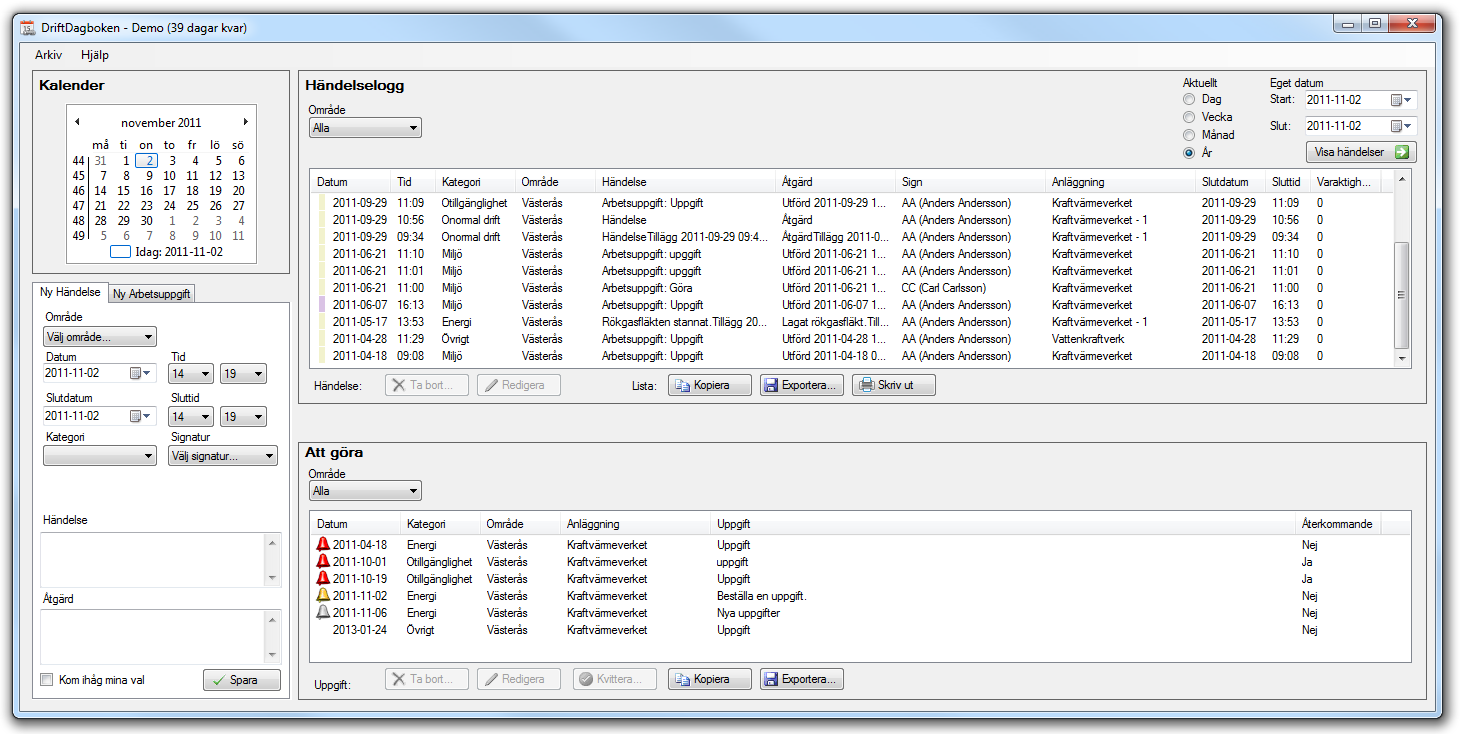Enable Kom ihåg mina val checkbox
The height and width of the screenshot is (734, 1464).
click(46, 680)
